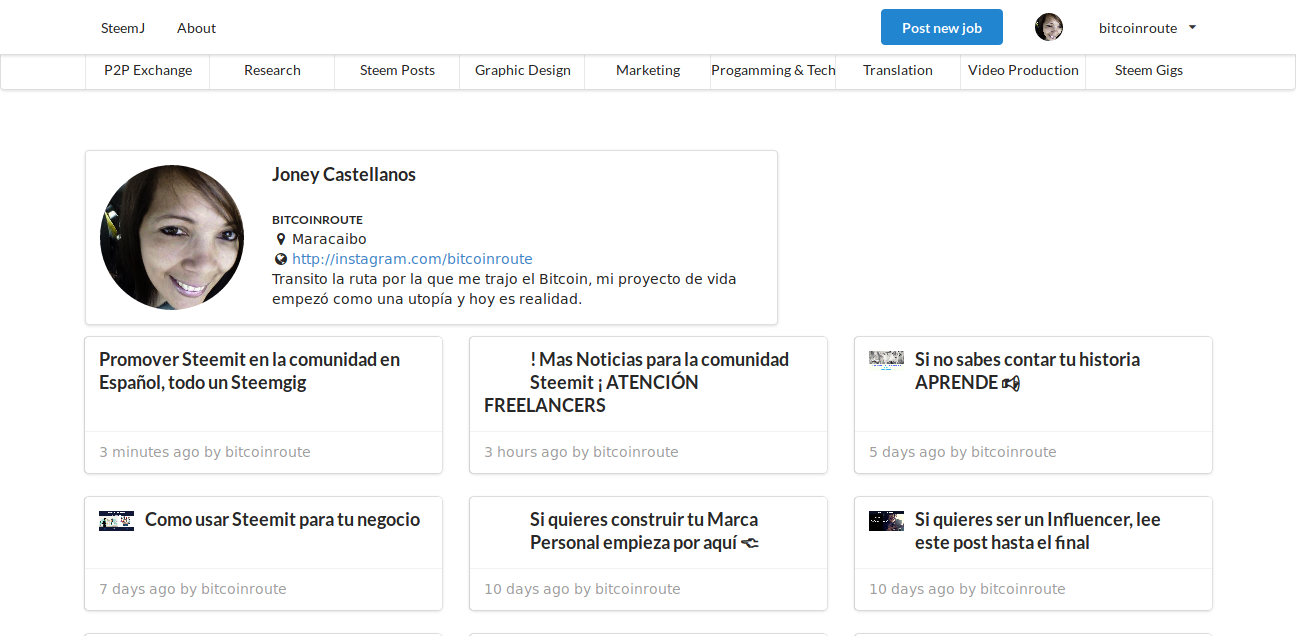Select the Translation category tab
Screen dimensions: 1296x636
pos(897,70)
